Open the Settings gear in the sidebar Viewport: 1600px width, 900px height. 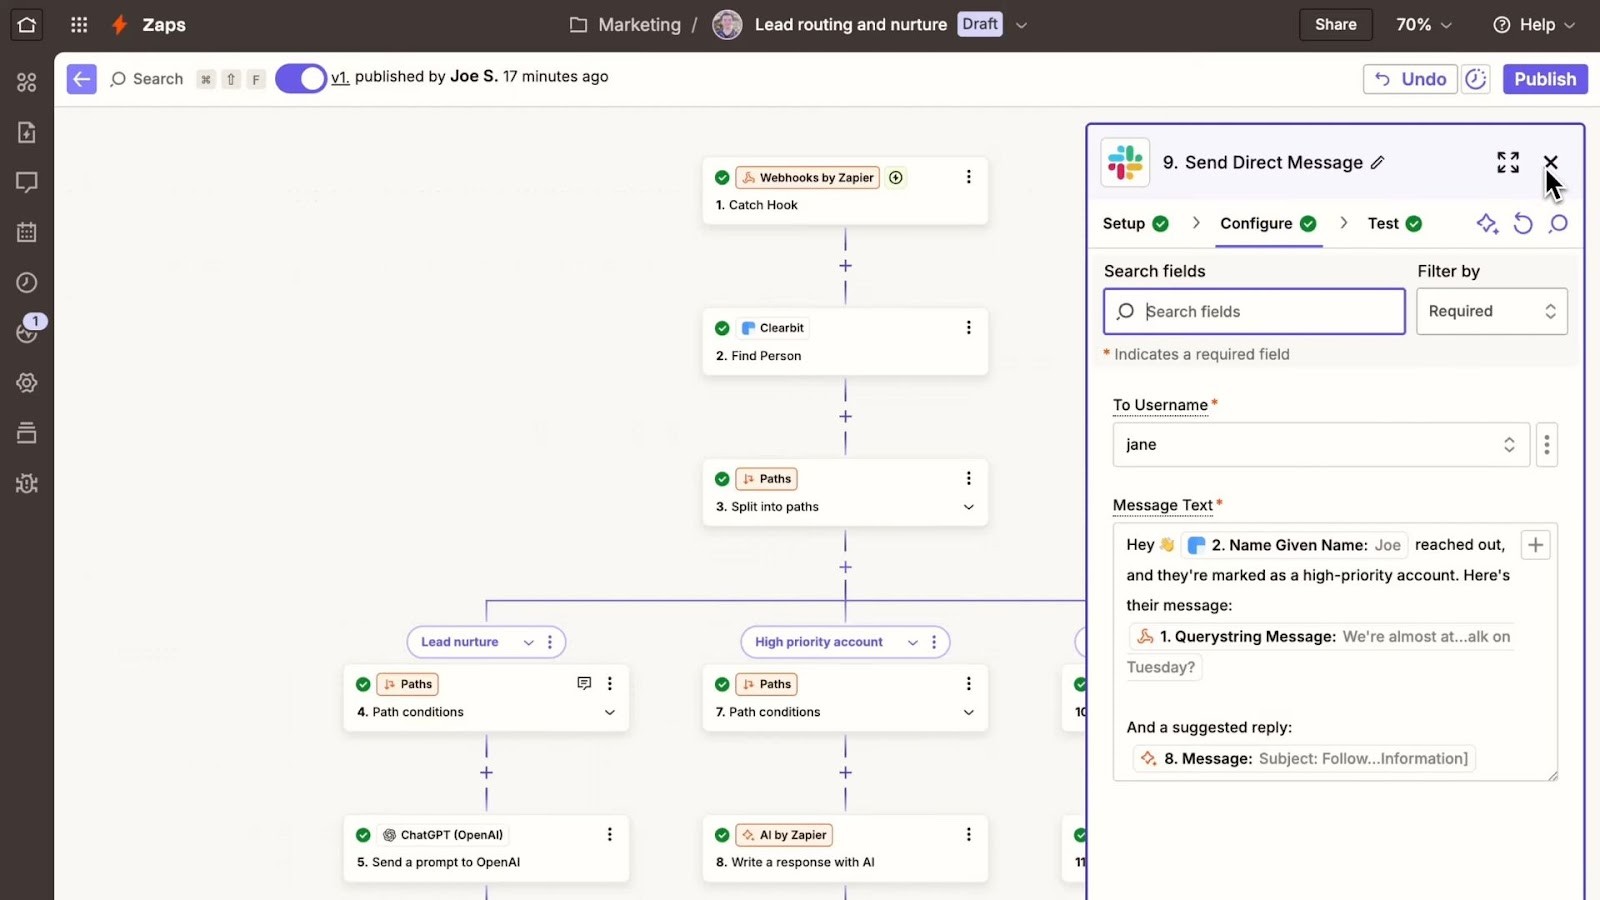coord(27,382)
